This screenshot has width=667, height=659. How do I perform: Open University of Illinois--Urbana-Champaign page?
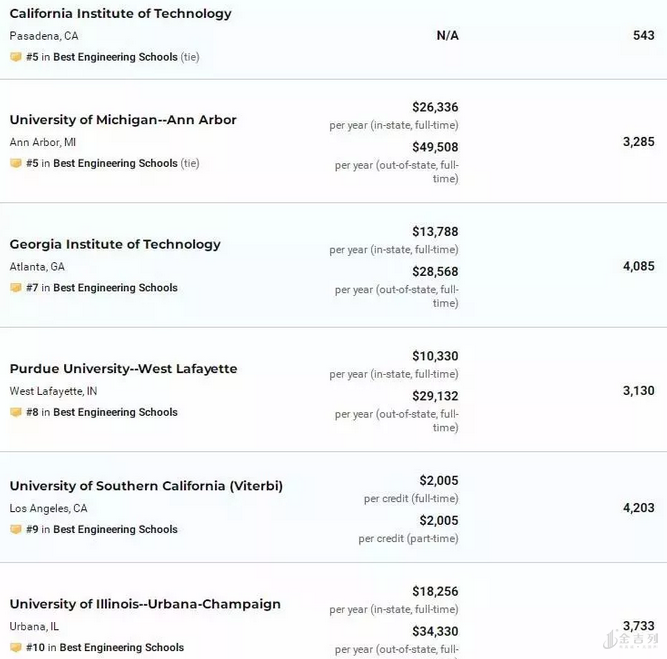pyautogui.click(x=145, y=604)
